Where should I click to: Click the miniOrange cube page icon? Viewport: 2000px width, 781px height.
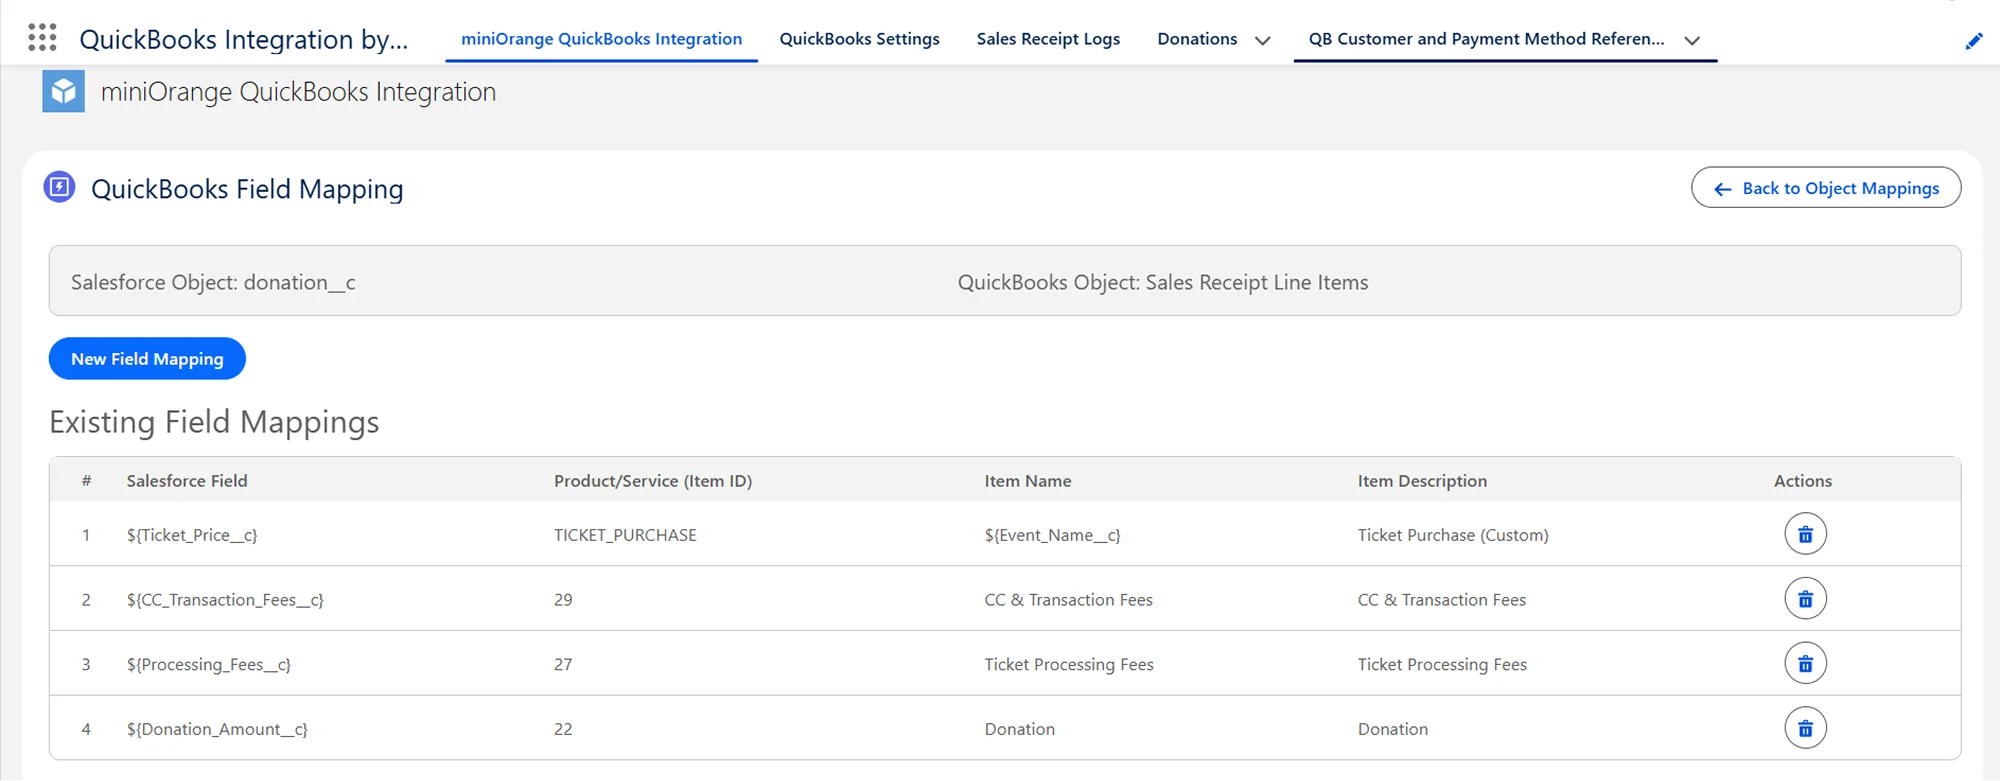[63, 91]
